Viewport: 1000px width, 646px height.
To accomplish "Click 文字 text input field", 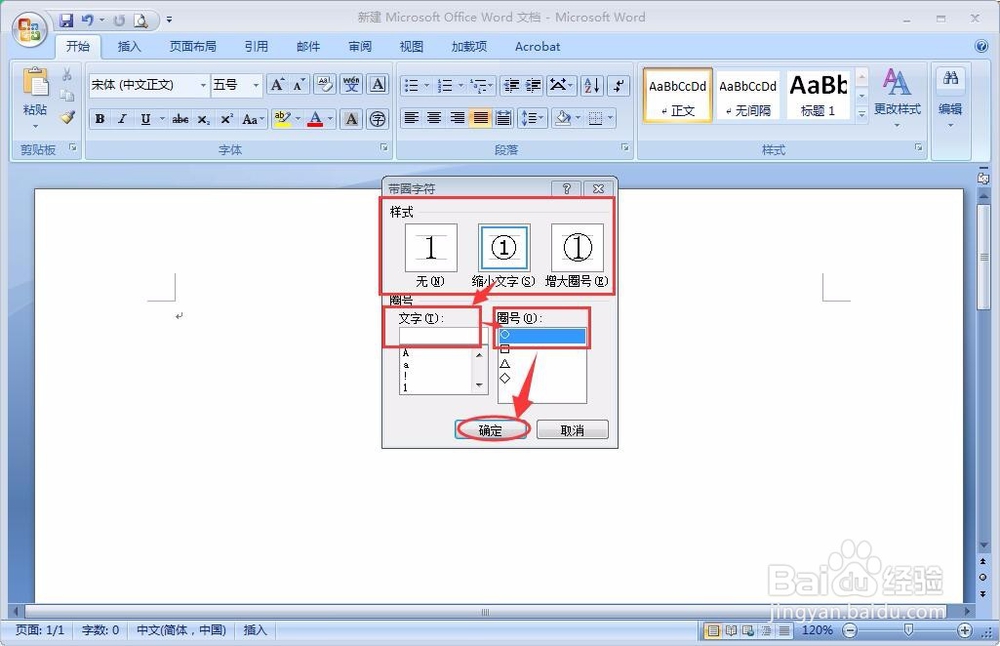I will 442,336.
